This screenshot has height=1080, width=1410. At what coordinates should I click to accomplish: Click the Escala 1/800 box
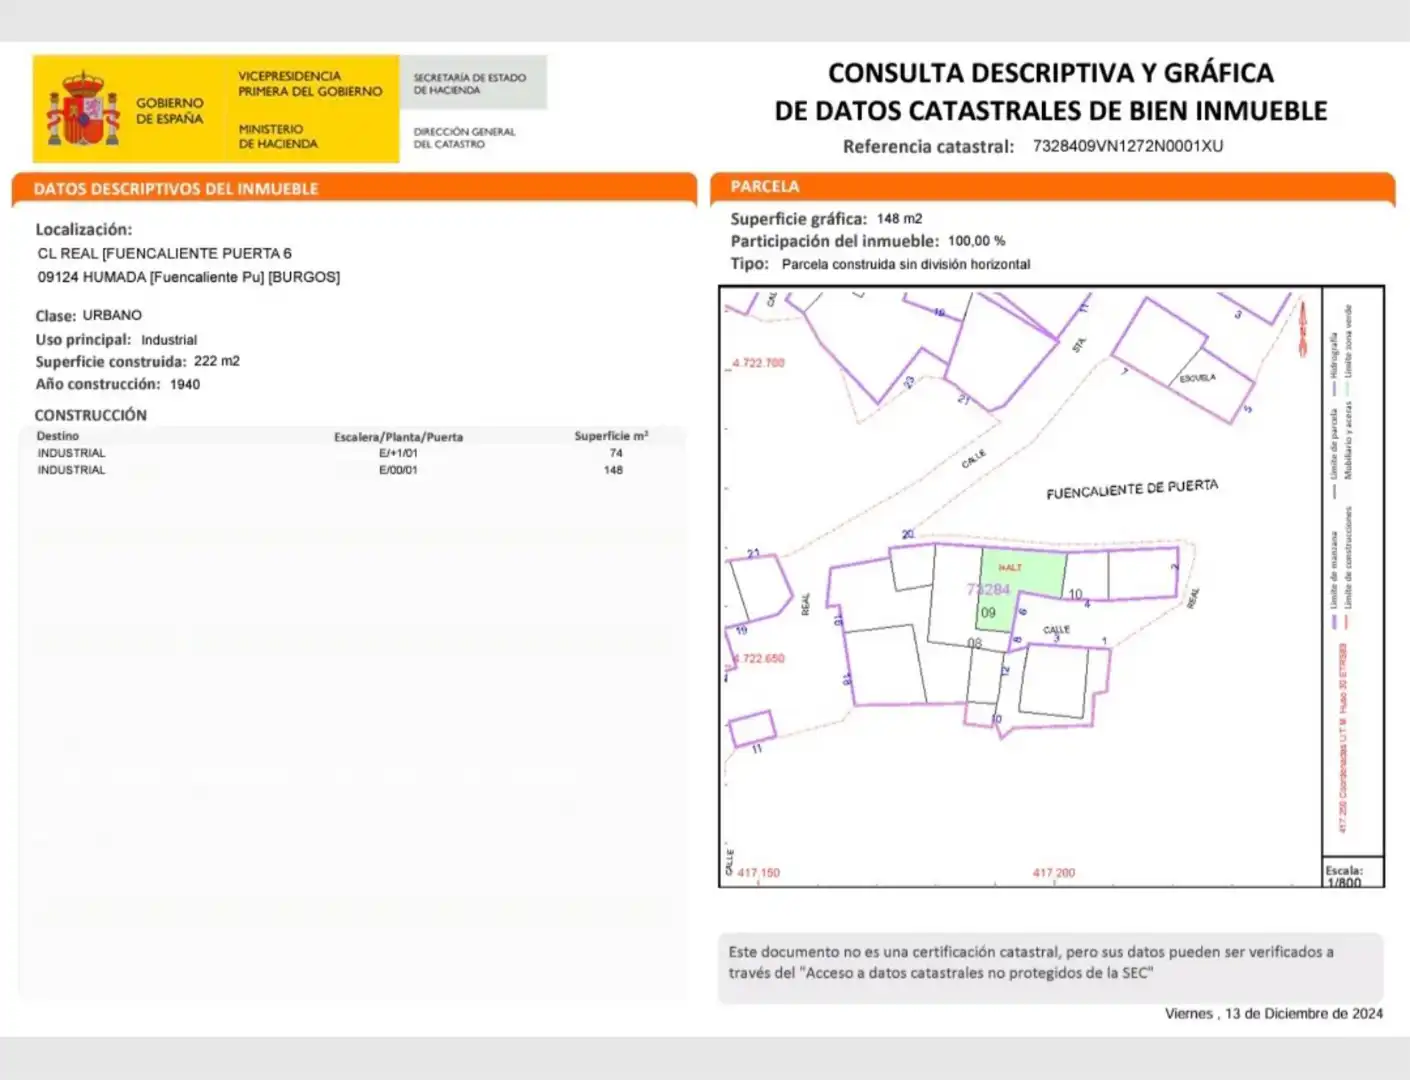click(1353, 874)
